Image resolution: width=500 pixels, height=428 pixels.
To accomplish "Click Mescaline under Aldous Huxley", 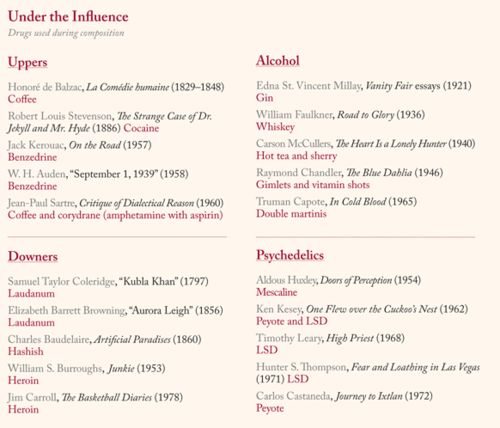I will 276,292.
